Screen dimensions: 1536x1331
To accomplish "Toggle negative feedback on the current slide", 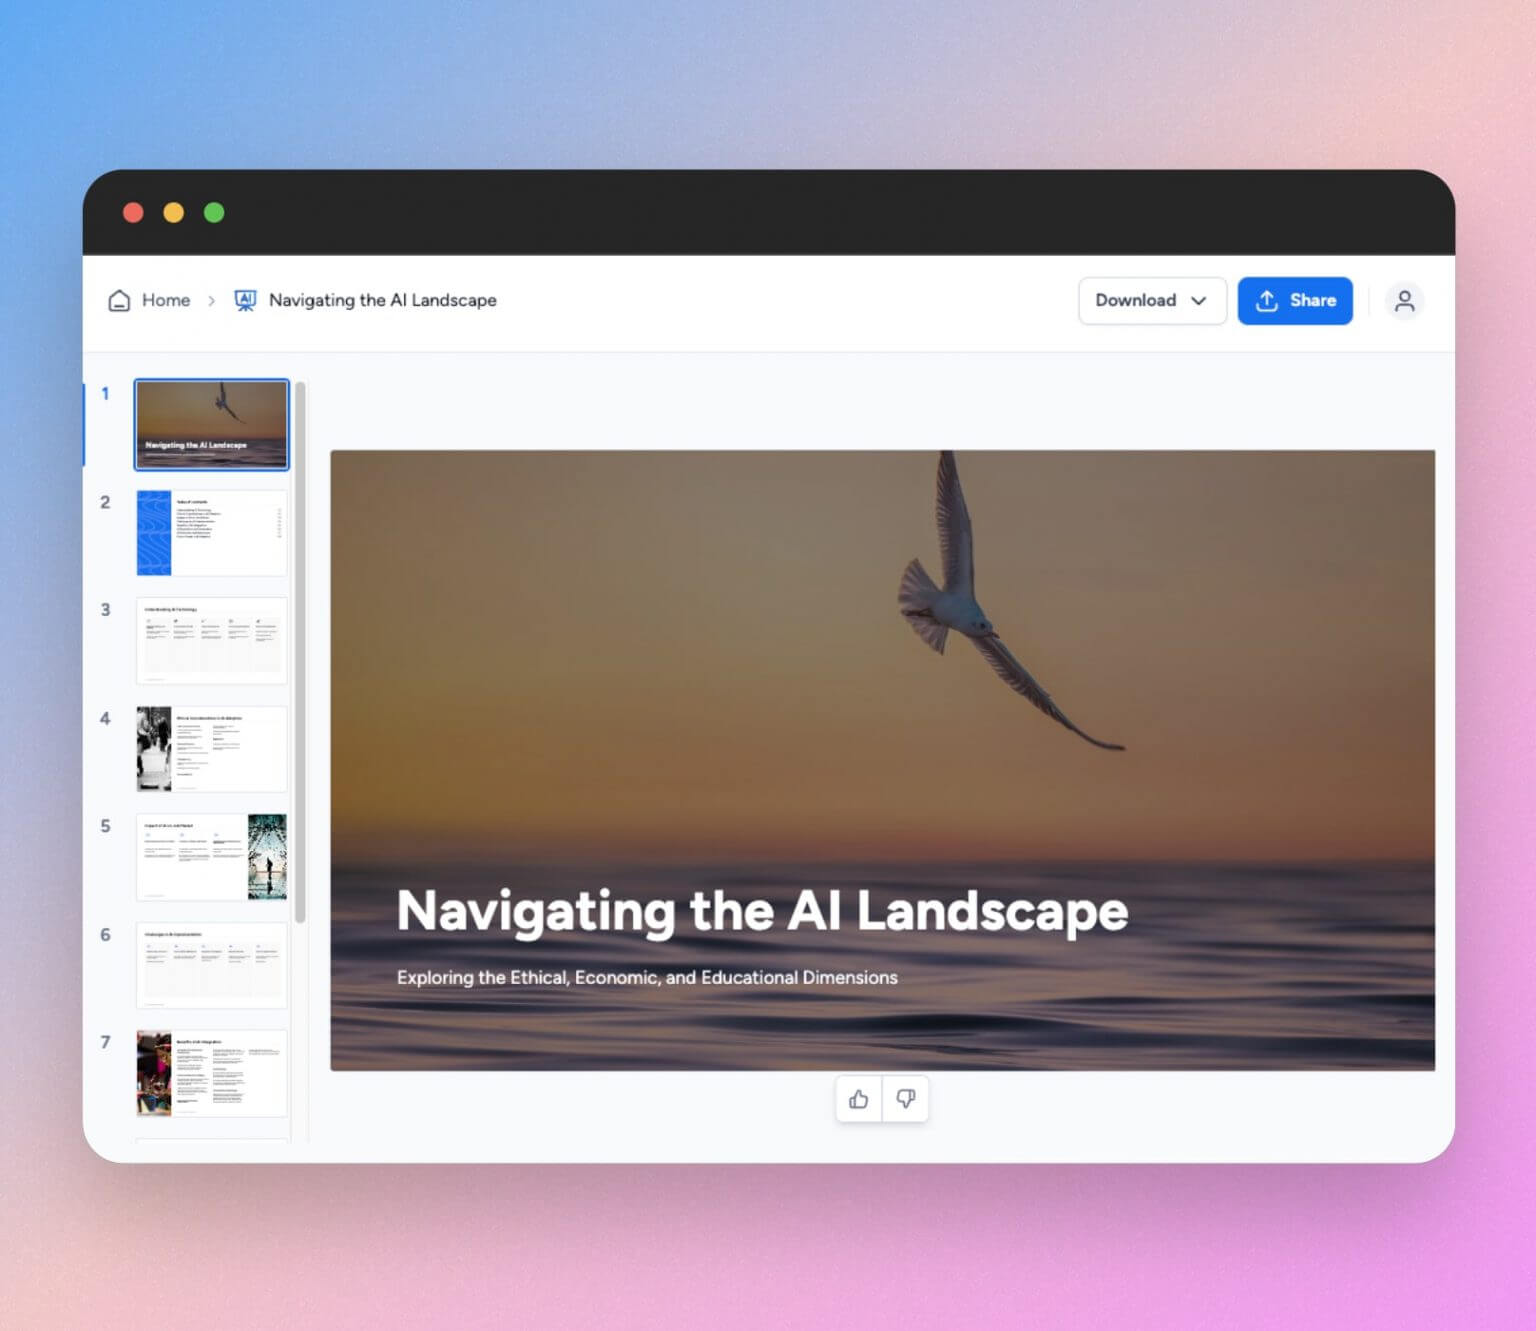I will tap(906, 1098).
